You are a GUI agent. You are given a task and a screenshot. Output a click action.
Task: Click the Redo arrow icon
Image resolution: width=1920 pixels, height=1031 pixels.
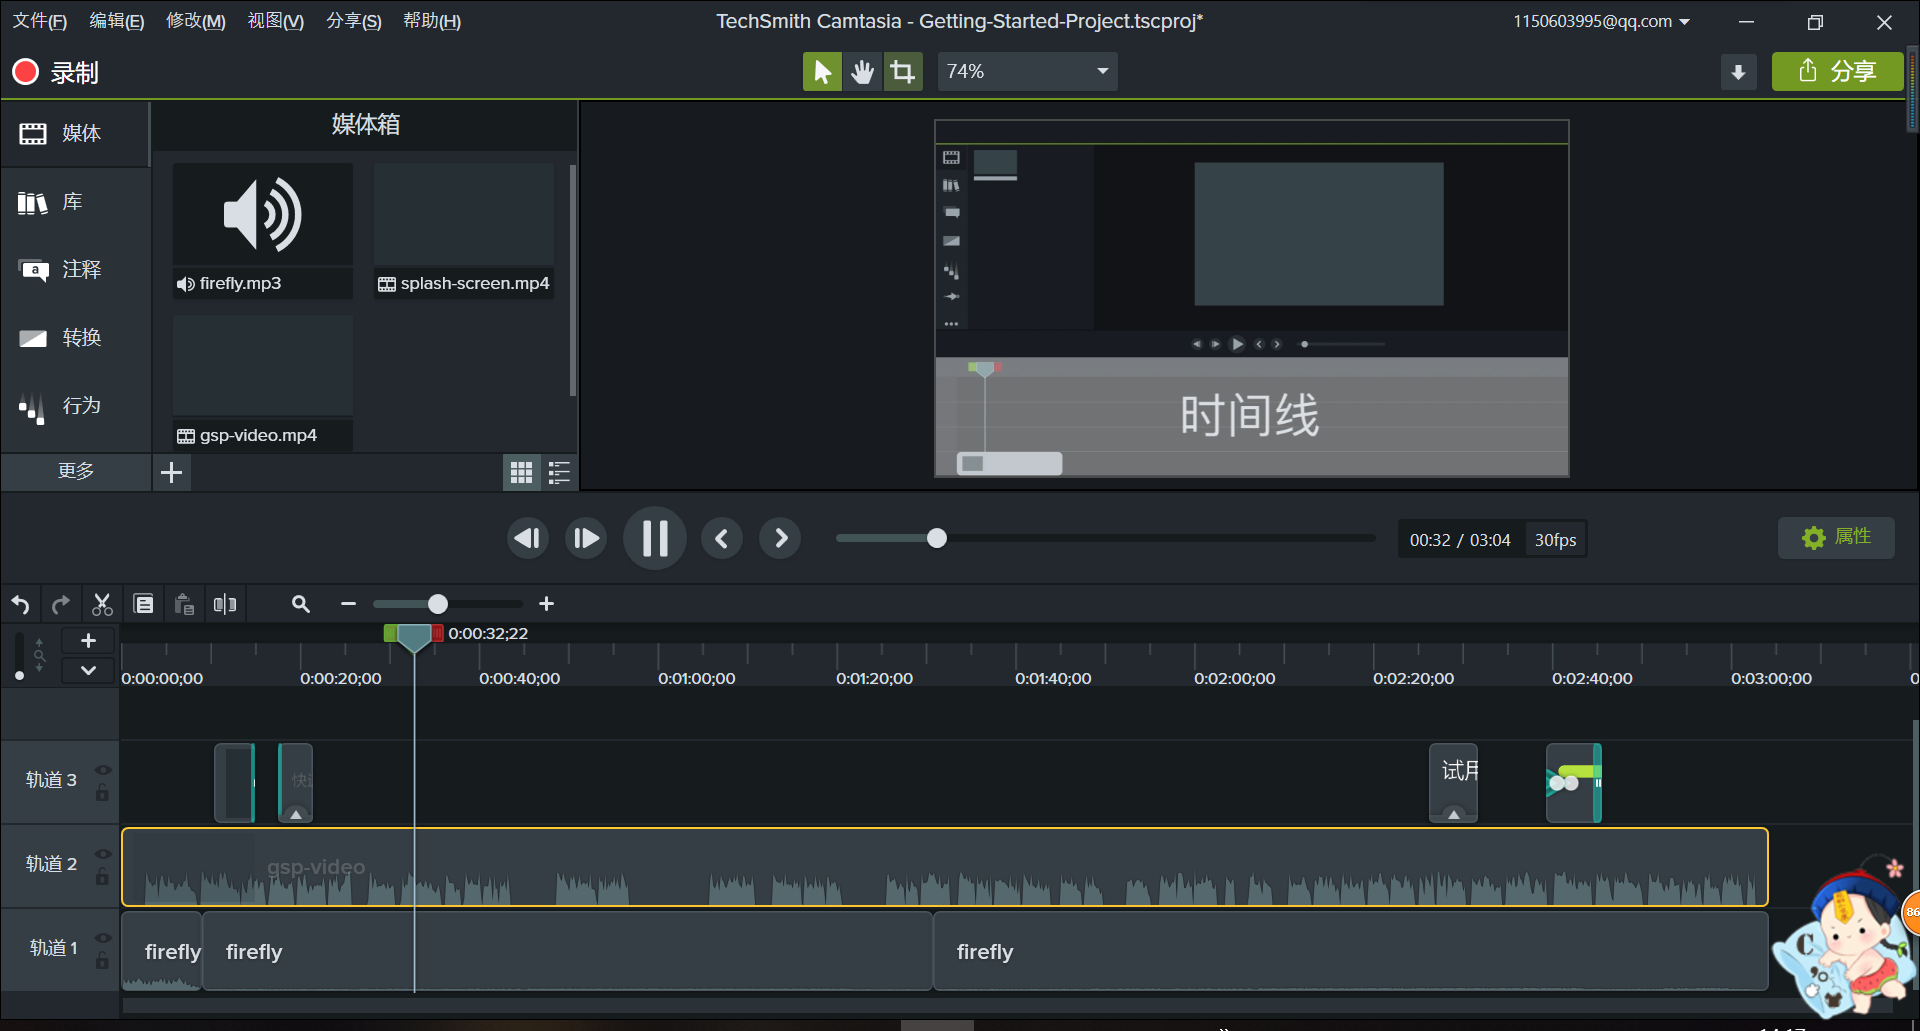click(61, 604)
